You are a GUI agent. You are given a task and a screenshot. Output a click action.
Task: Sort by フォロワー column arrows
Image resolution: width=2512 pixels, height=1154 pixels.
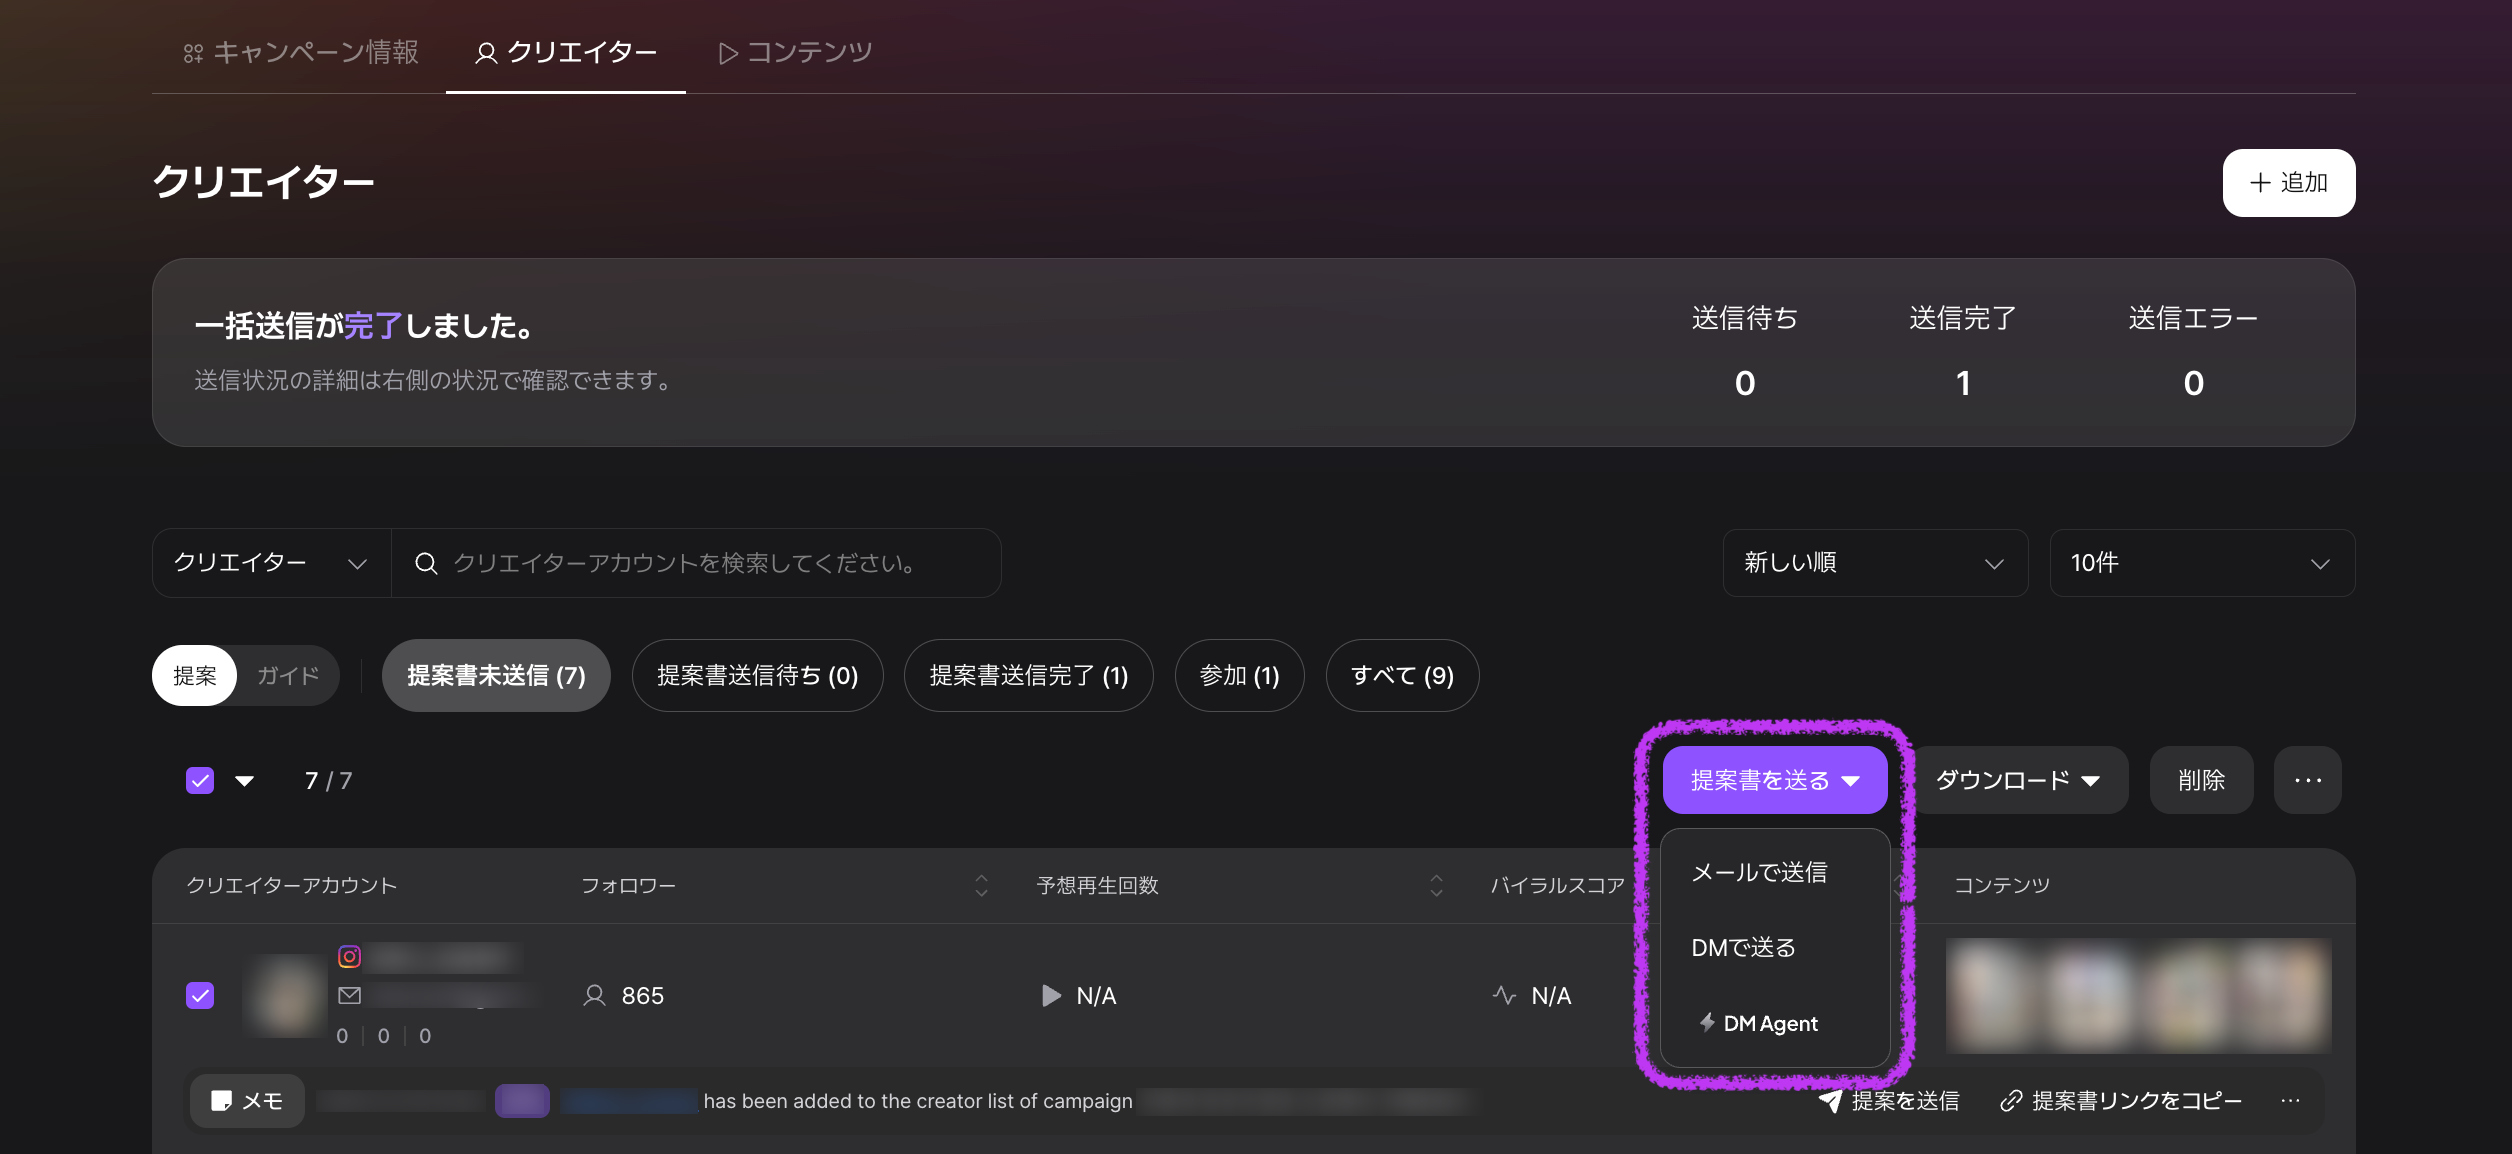[981, 885]
